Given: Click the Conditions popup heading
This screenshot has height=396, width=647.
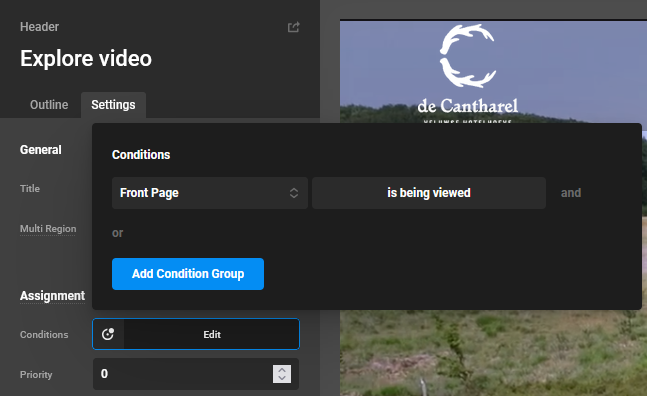Looking at the screenshot, I should click(x=141, y=155).
